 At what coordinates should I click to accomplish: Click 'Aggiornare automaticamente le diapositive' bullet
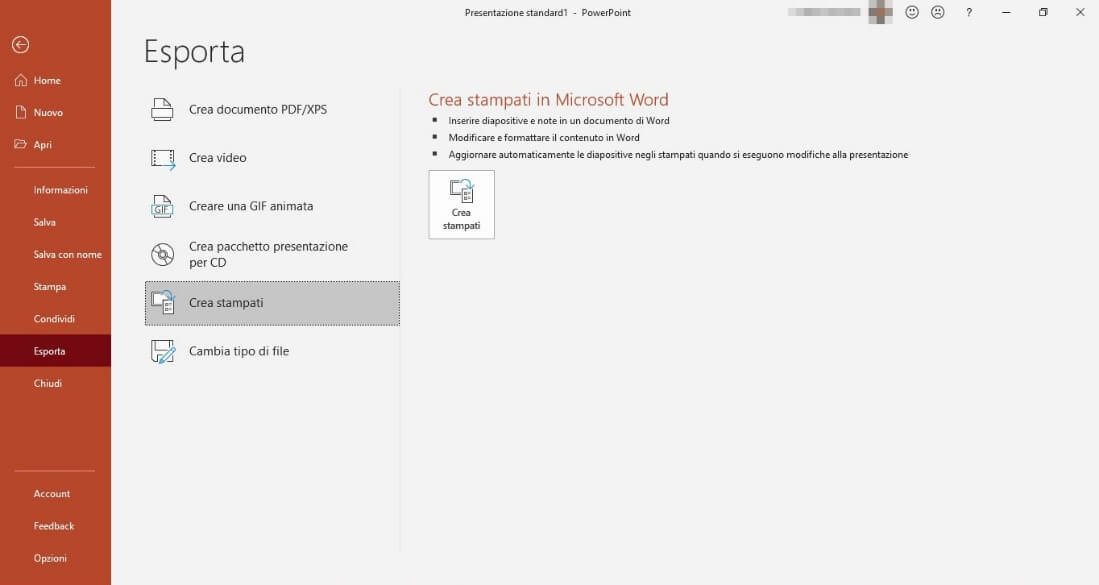click(x=678, y=155)
